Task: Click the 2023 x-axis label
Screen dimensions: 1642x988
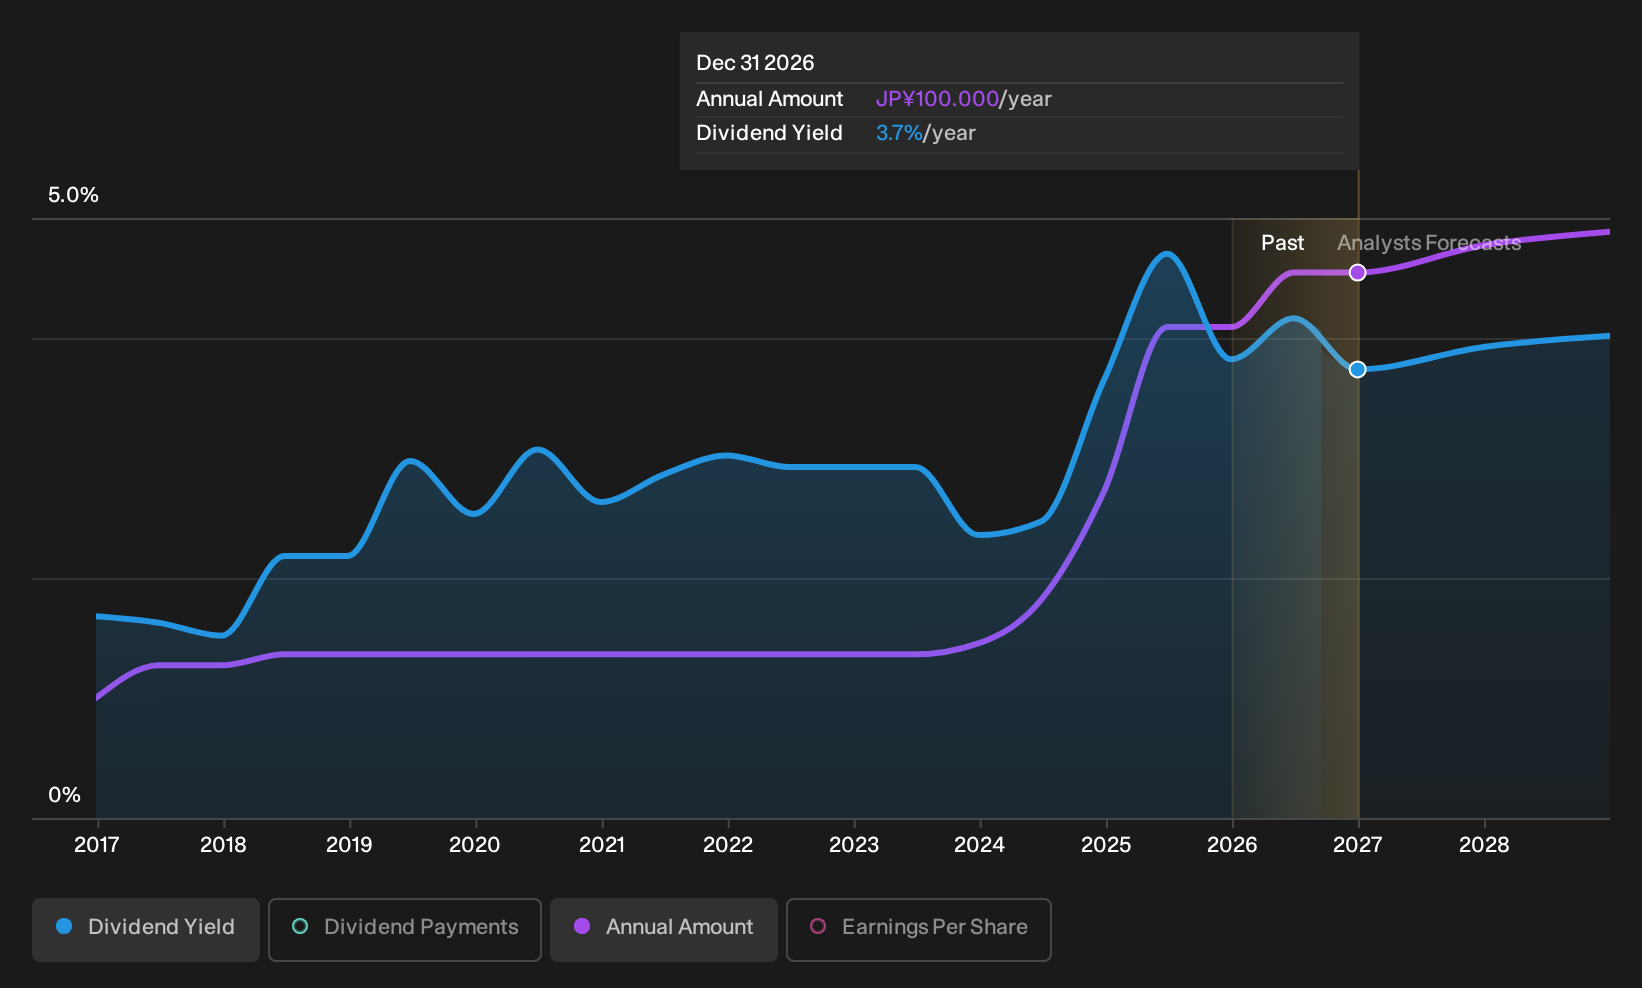Action: (x=854, y=845)
